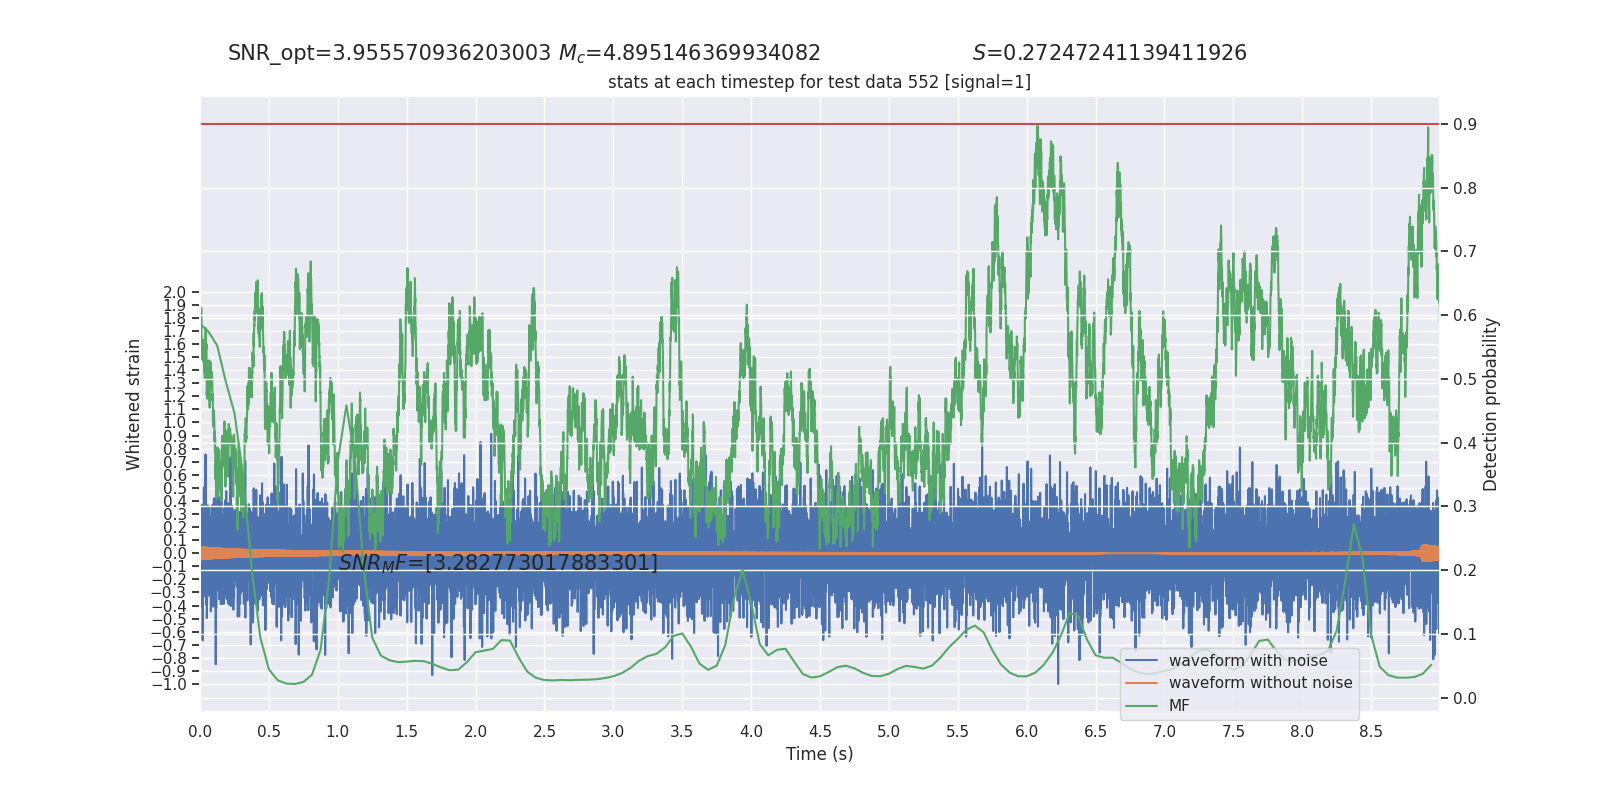Click the orange line swatch in legend

click(x=1141, y=683)
